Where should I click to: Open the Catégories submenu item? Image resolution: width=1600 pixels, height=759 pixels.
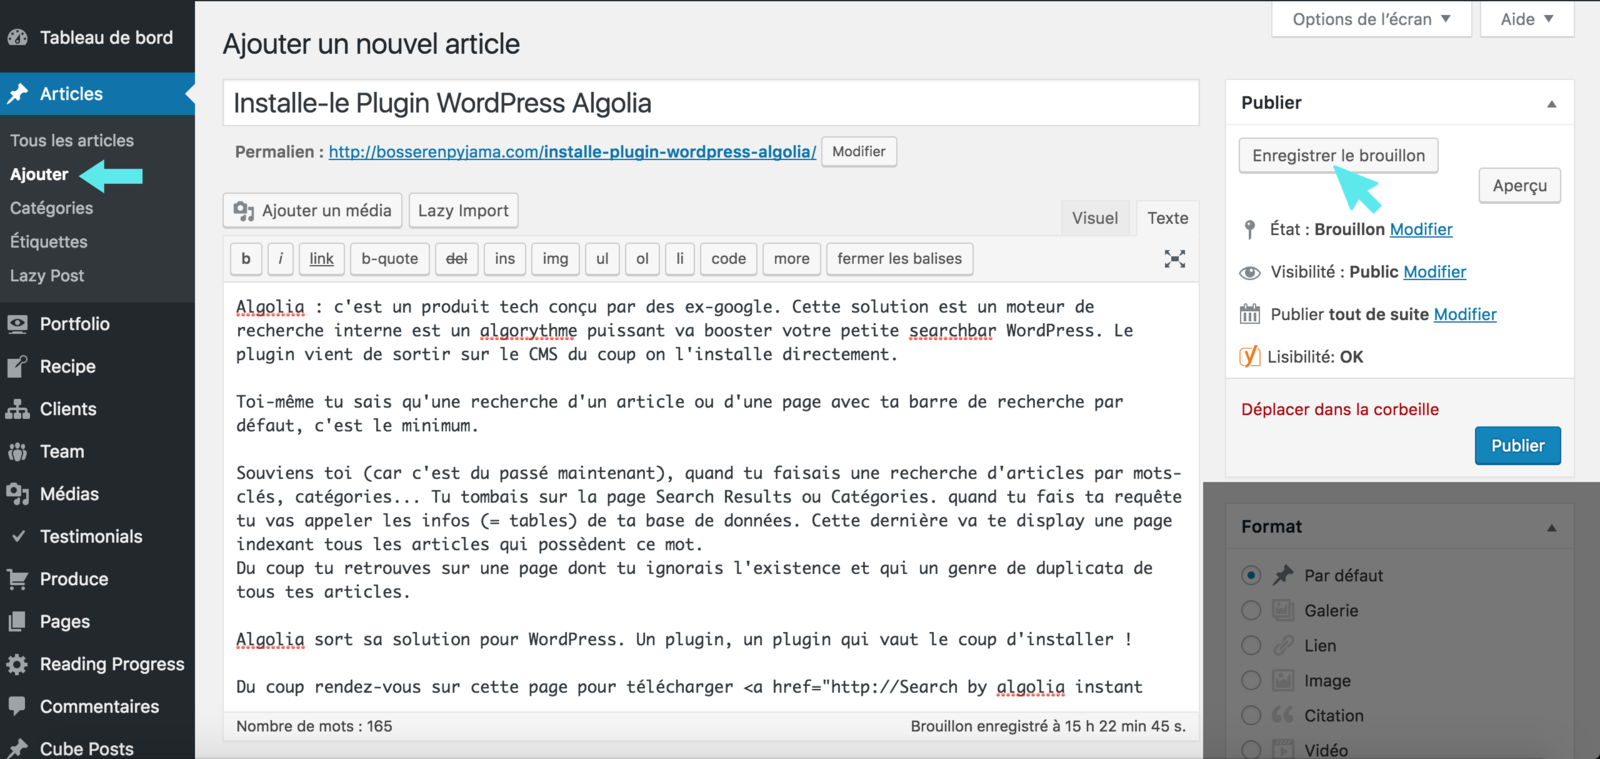coord(51,208)
